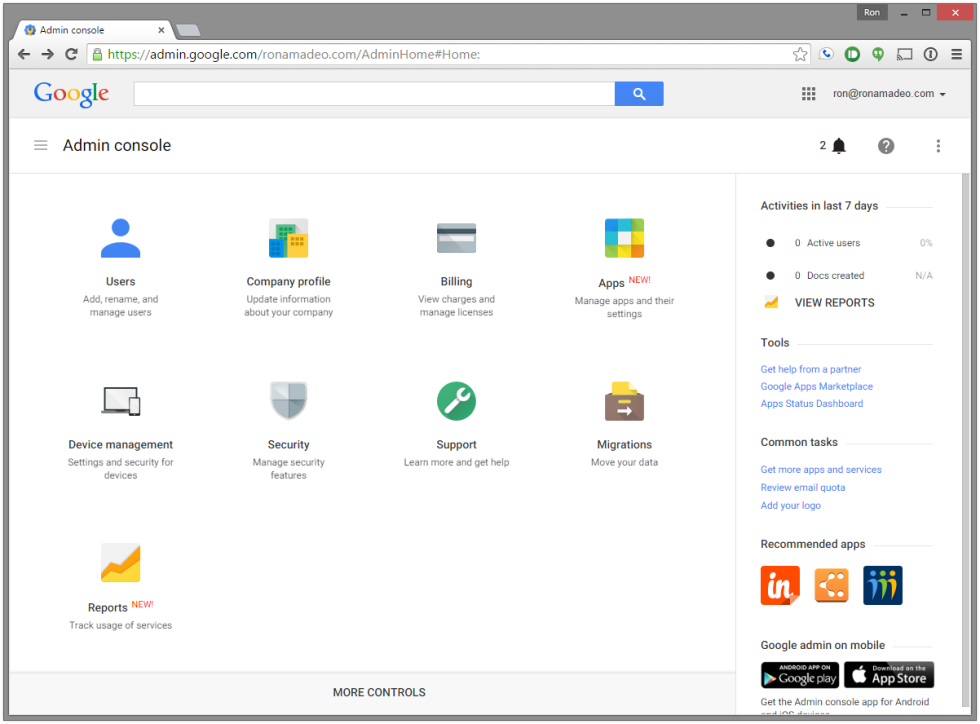Click the secure padlock icon in address bar
The height and width of the screenshot is (724, 980).
[97, 54]
